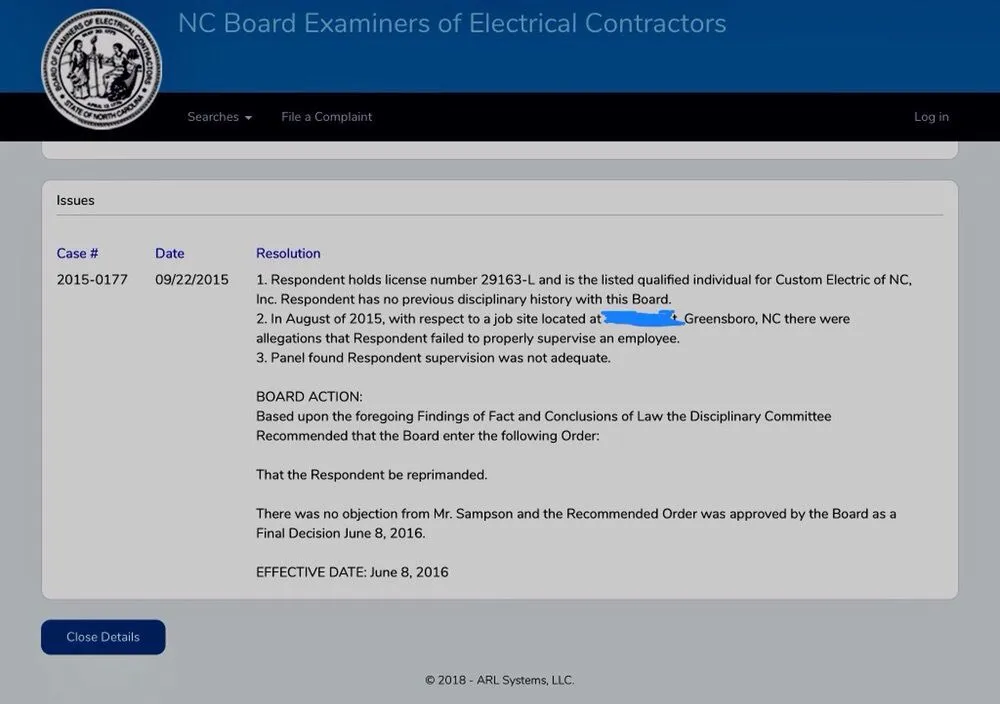The height and width of the screenshot is (704, 1000).
Task: Click the ARL Systems copyright footer
Action: pos(499,680)
